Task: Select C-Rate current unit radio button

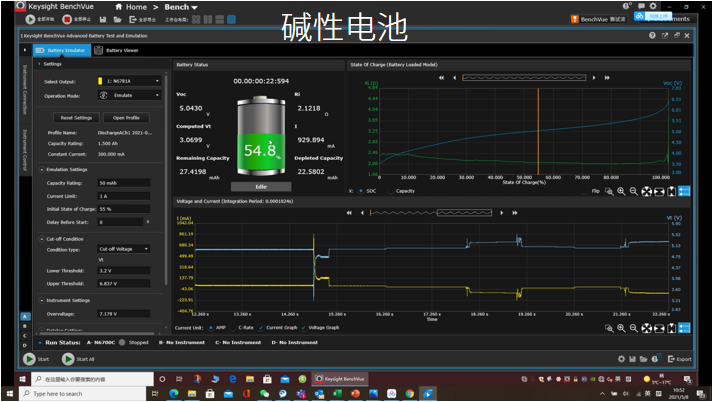Action: pyautogui.click(x=233, y=327)
